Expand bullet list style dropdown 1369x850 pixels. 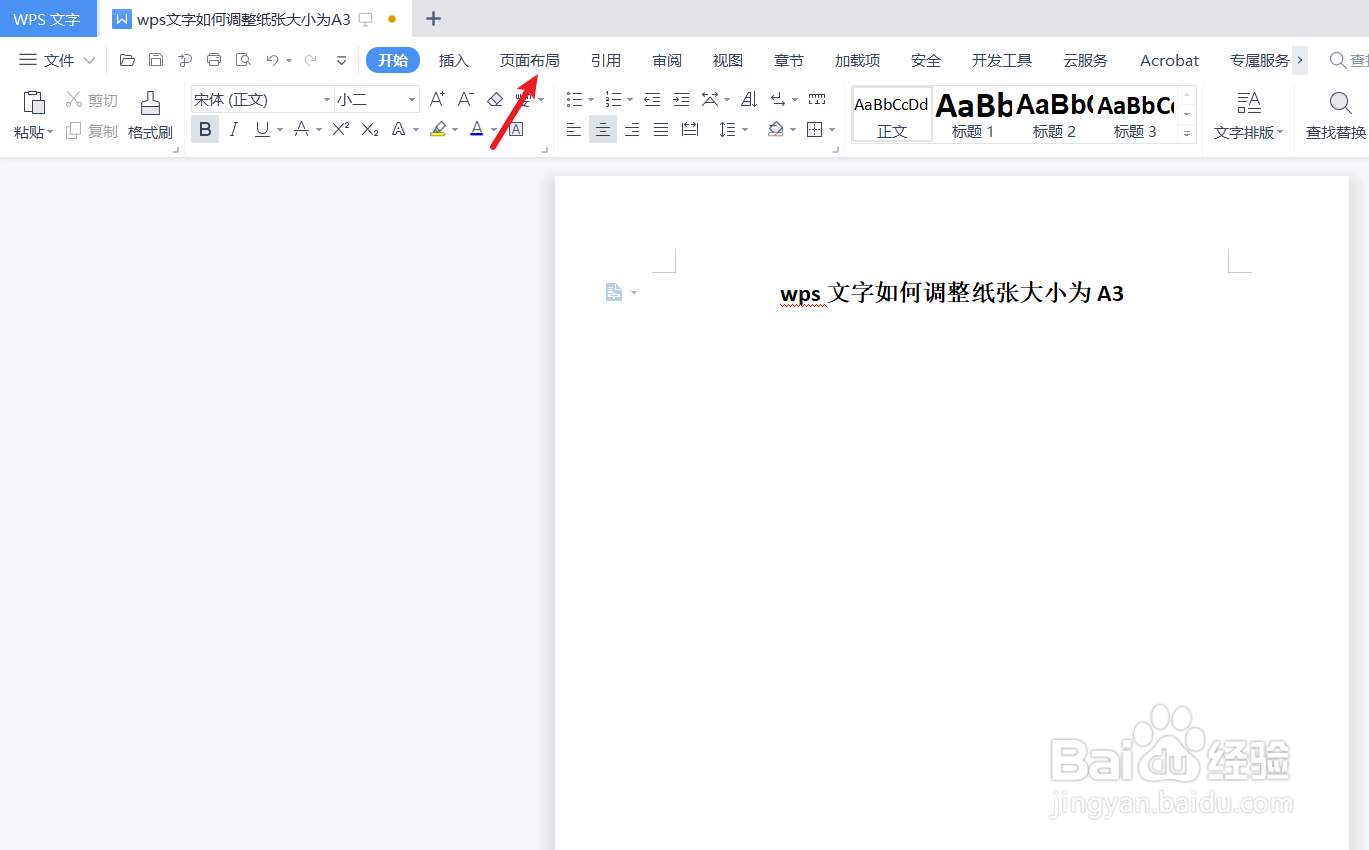[x=591, y=100]
